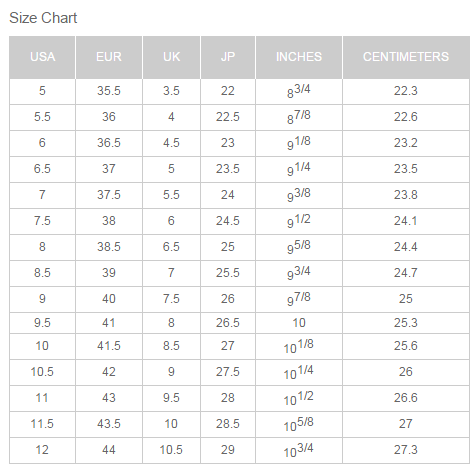The width and height of the screenshot is (473, 473).
Task: Click the EUR column header
Action: tap(109, 57)
